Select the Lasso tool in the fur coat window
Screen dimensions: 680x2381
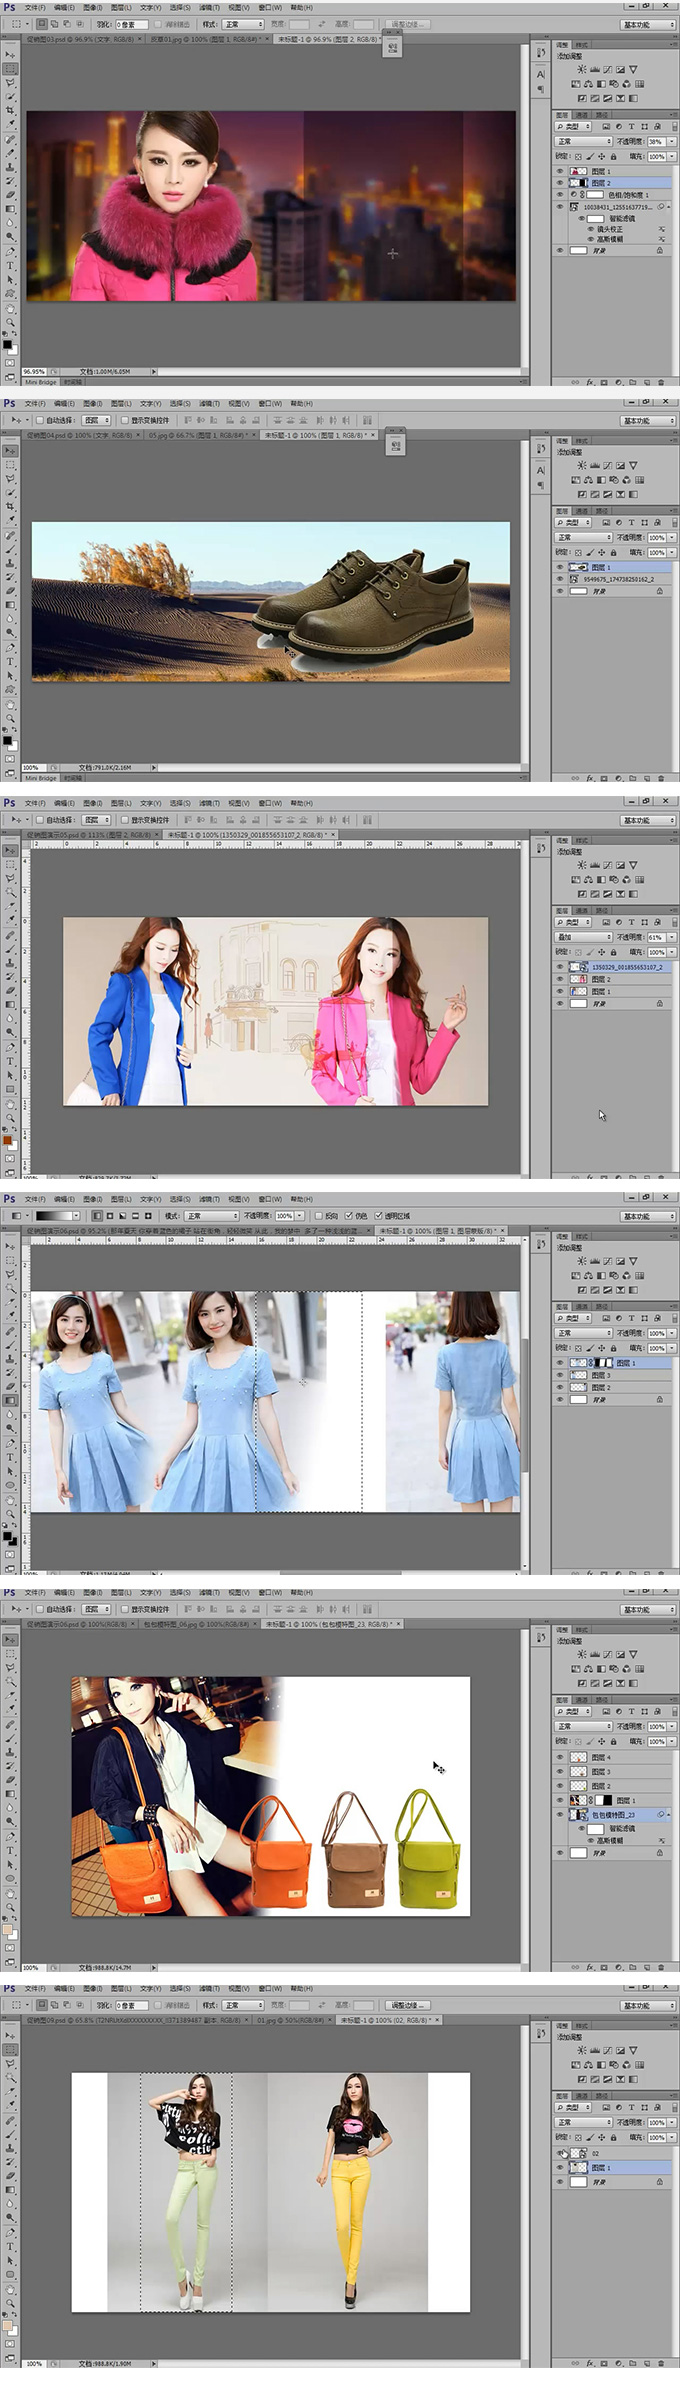[x=11, y=83]
